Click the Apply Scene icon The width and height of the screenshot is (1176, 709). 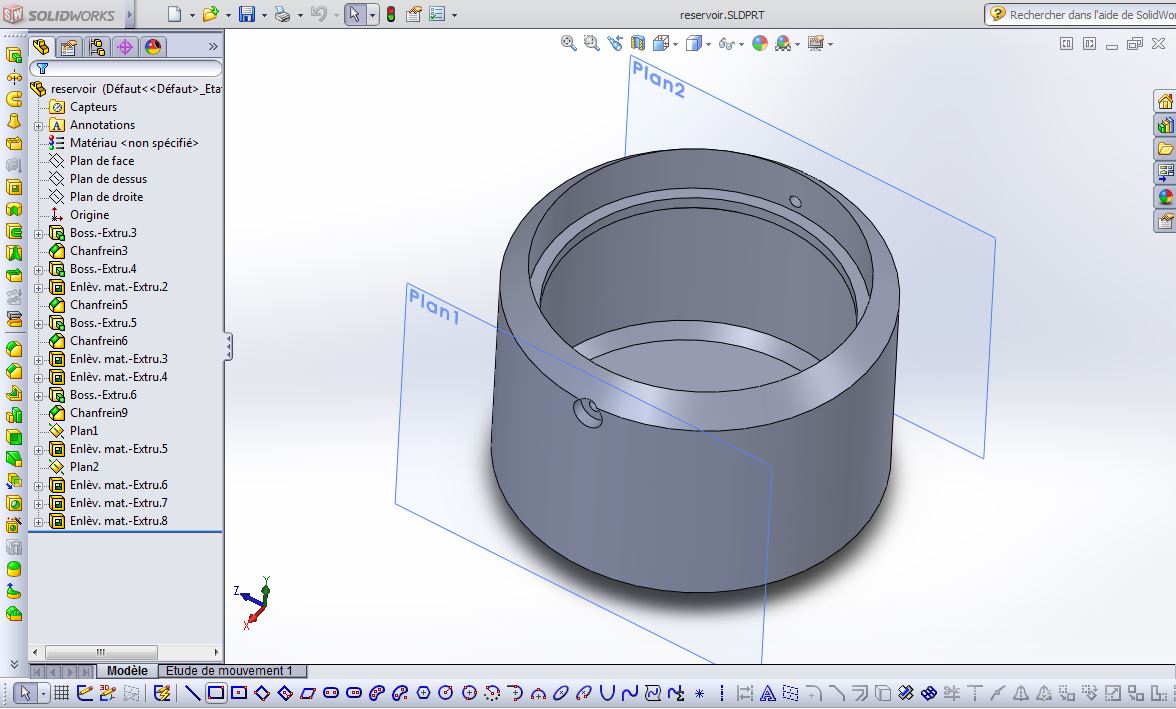click(783, 44)
